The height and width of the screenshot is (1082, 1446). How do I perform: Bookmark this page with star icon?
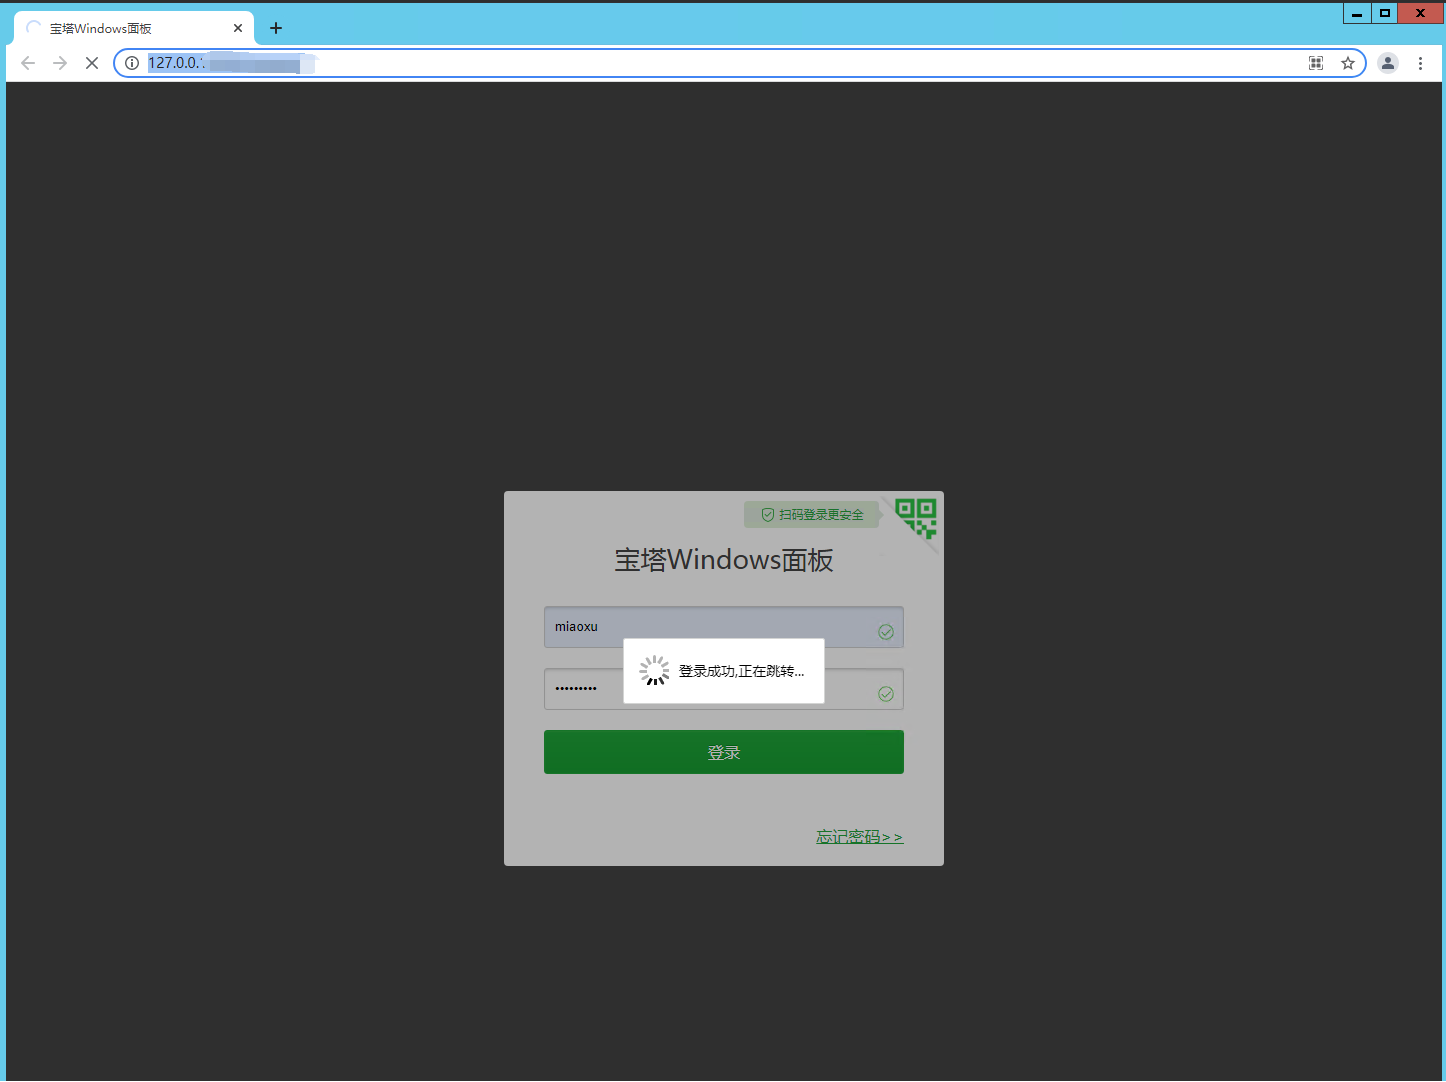1348,63
